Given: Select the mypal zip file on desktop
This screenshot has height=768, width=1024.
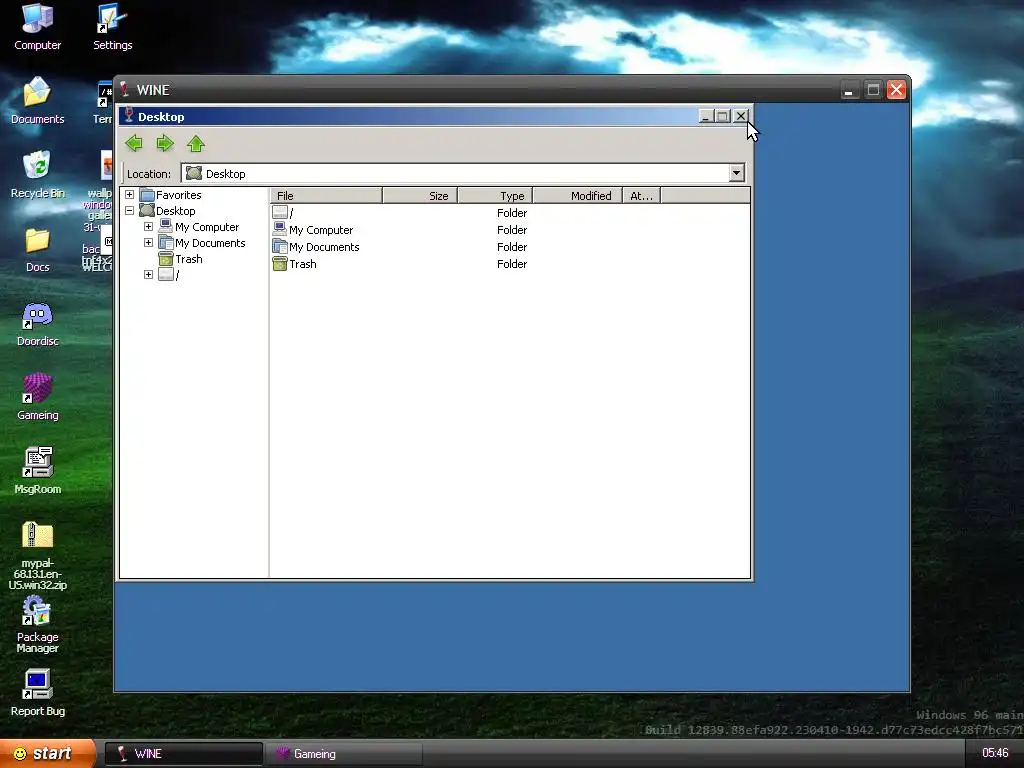Looking at the screenshot, I should click(x=37, y=555).
